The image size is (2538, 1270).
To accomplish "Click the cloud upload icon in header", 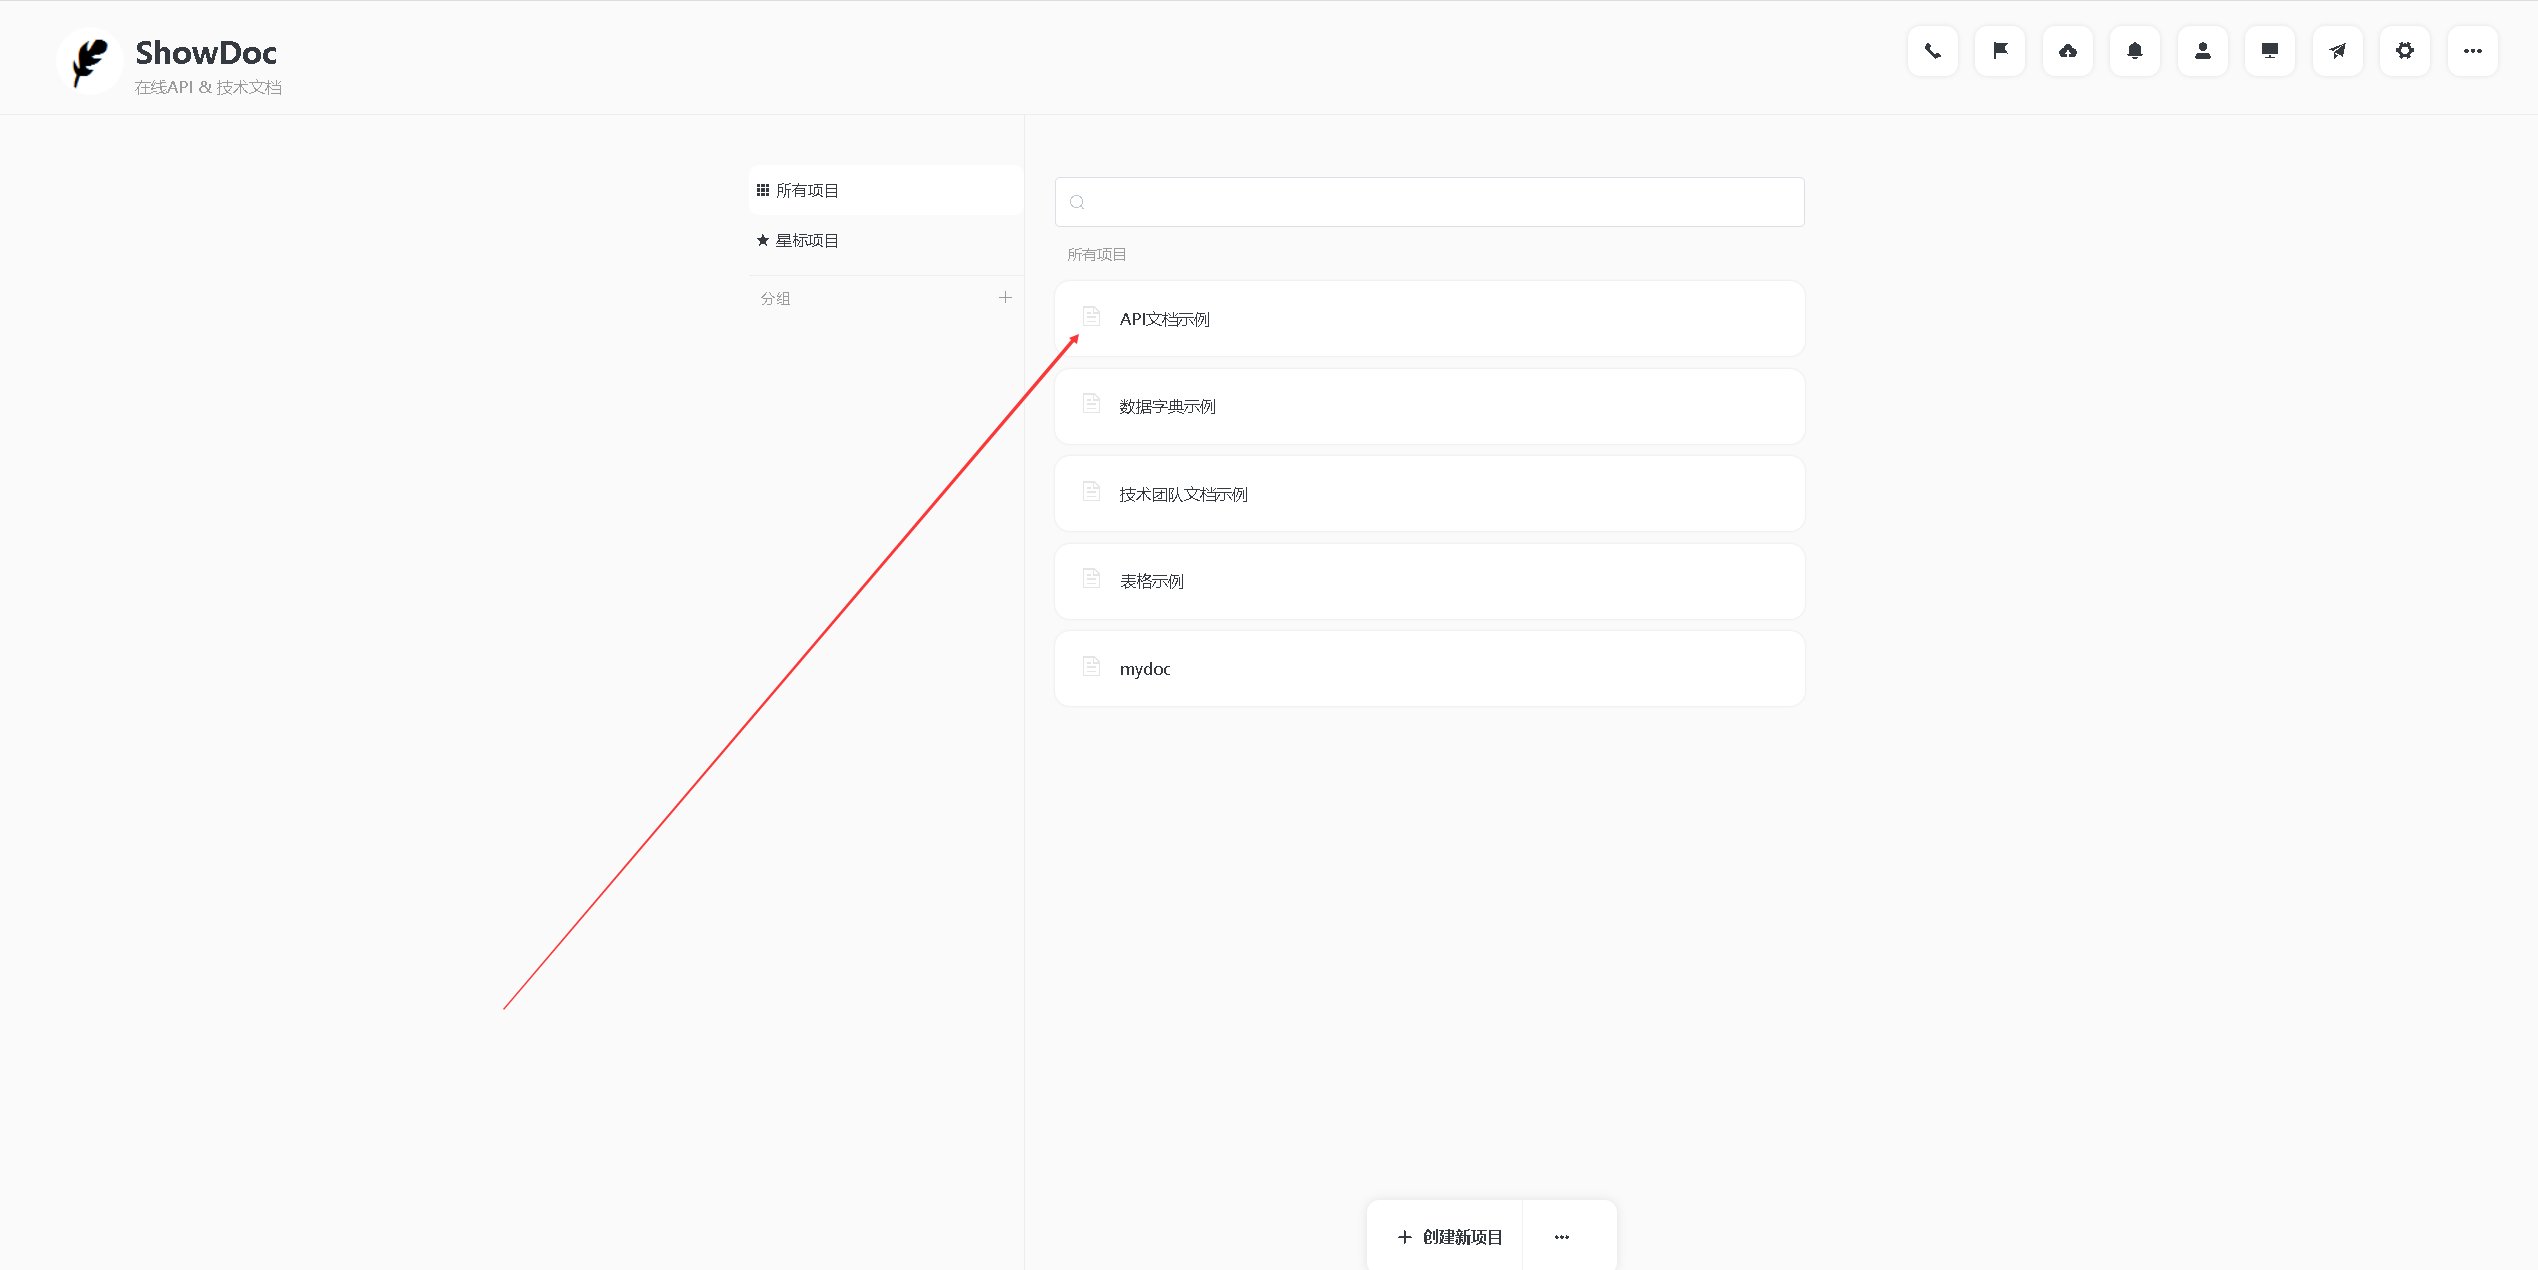I will (2067, 51).
